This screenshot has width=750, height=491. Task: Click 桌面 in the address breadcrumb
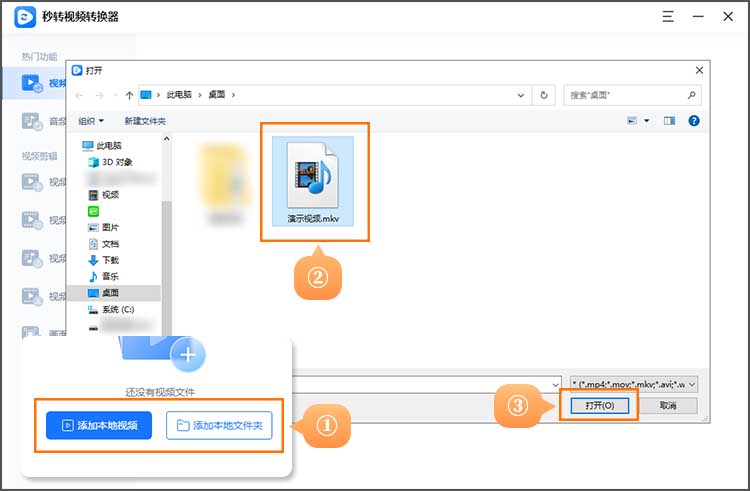tap(217, 95)
